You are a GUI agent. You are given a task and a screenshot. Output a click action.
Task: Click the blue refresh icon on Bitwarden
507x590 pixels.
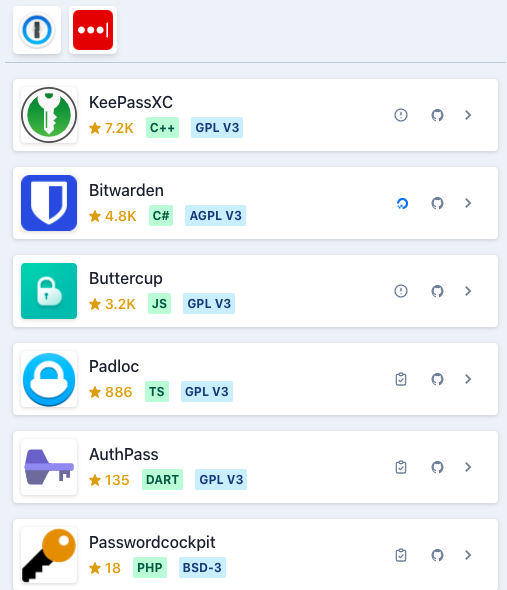(402, 204)
